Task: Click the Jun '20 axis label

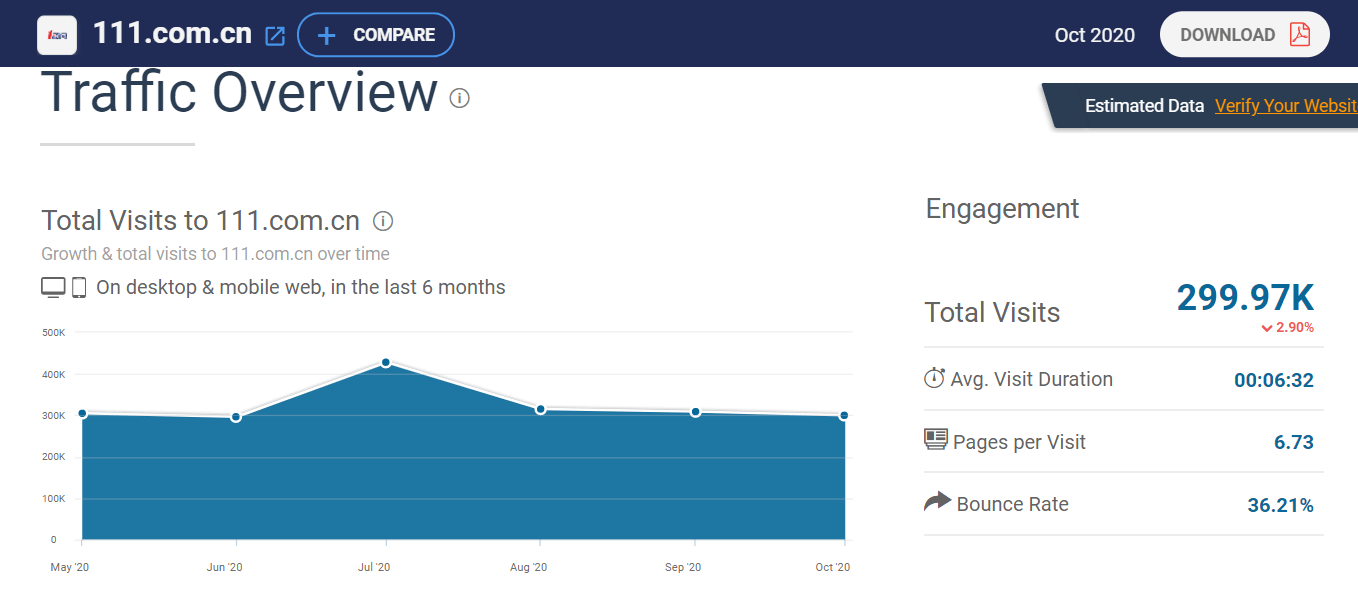Action: (224, 568)
